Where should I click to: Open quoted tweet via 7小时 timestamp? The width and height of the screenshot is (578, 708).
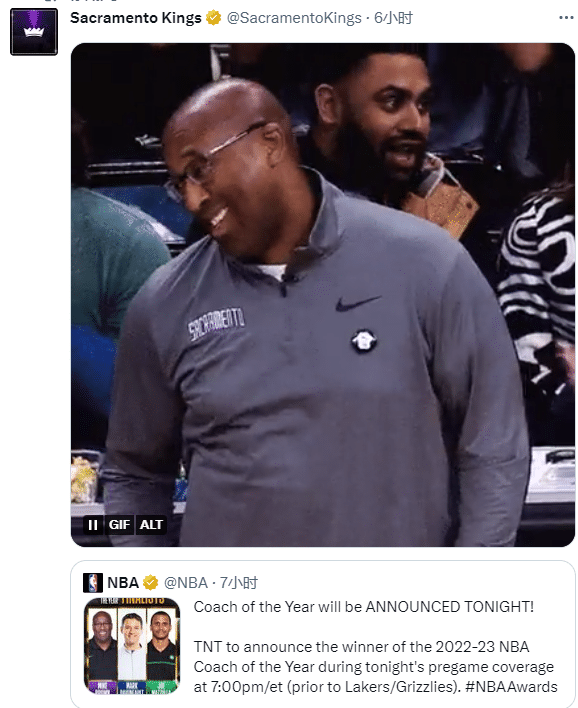pyautogui.click(x=238, y=583)
